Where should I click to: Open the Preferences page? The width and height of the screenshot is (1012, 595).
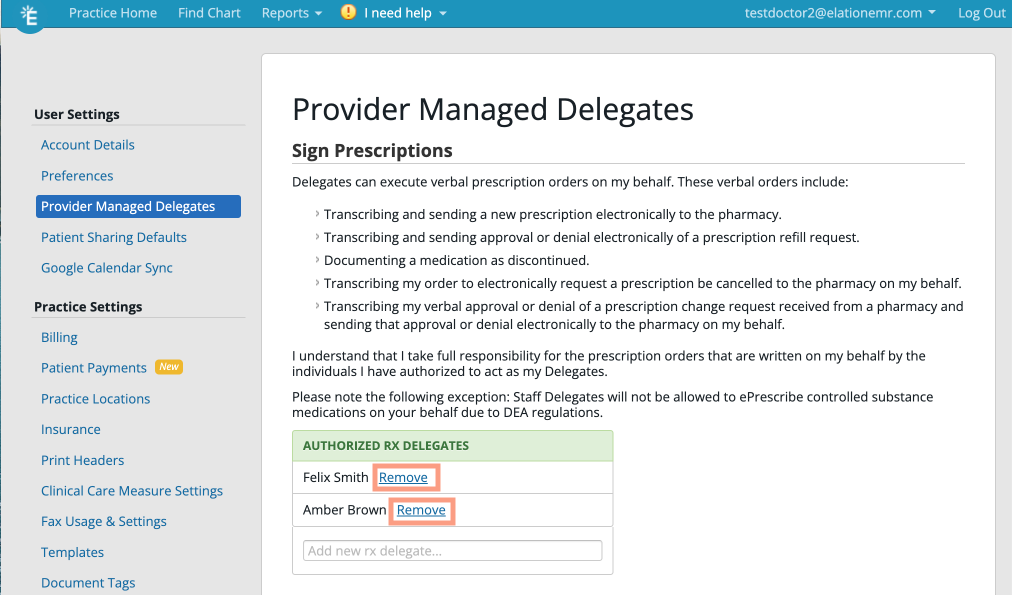[x=77, y=175]
